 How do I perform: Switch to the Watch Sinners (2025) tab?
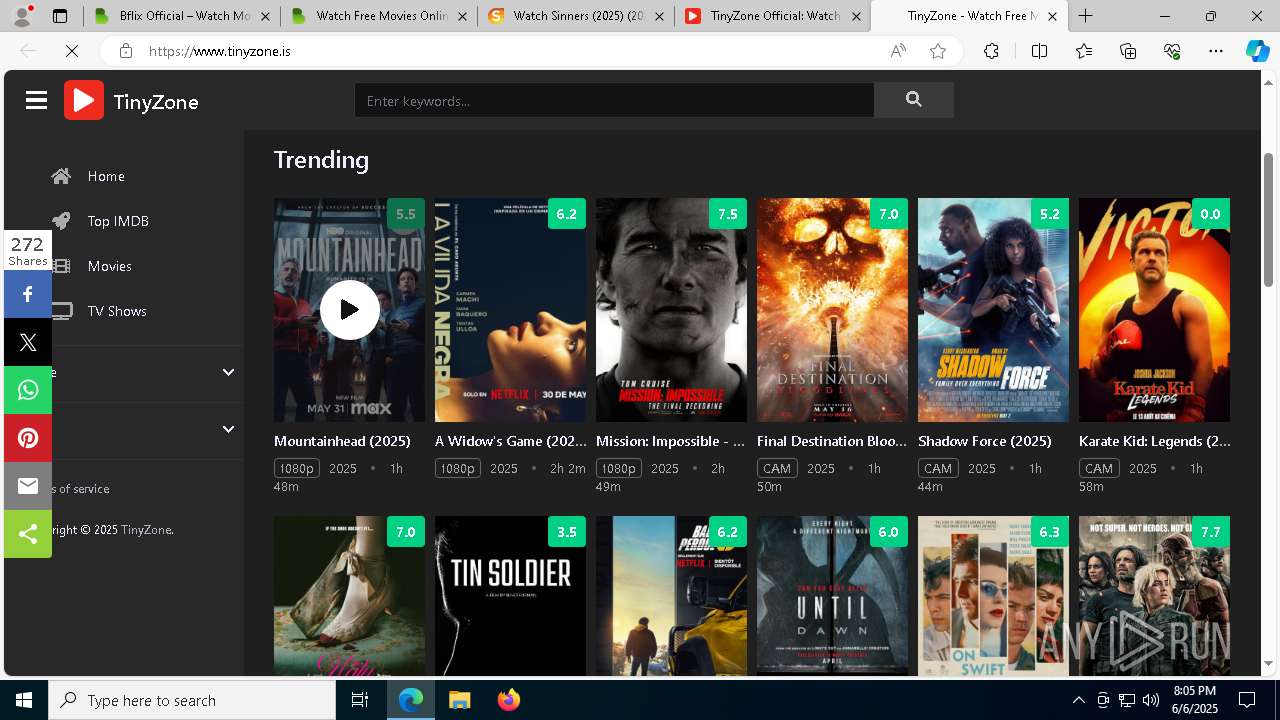click(x=575, y=16)
